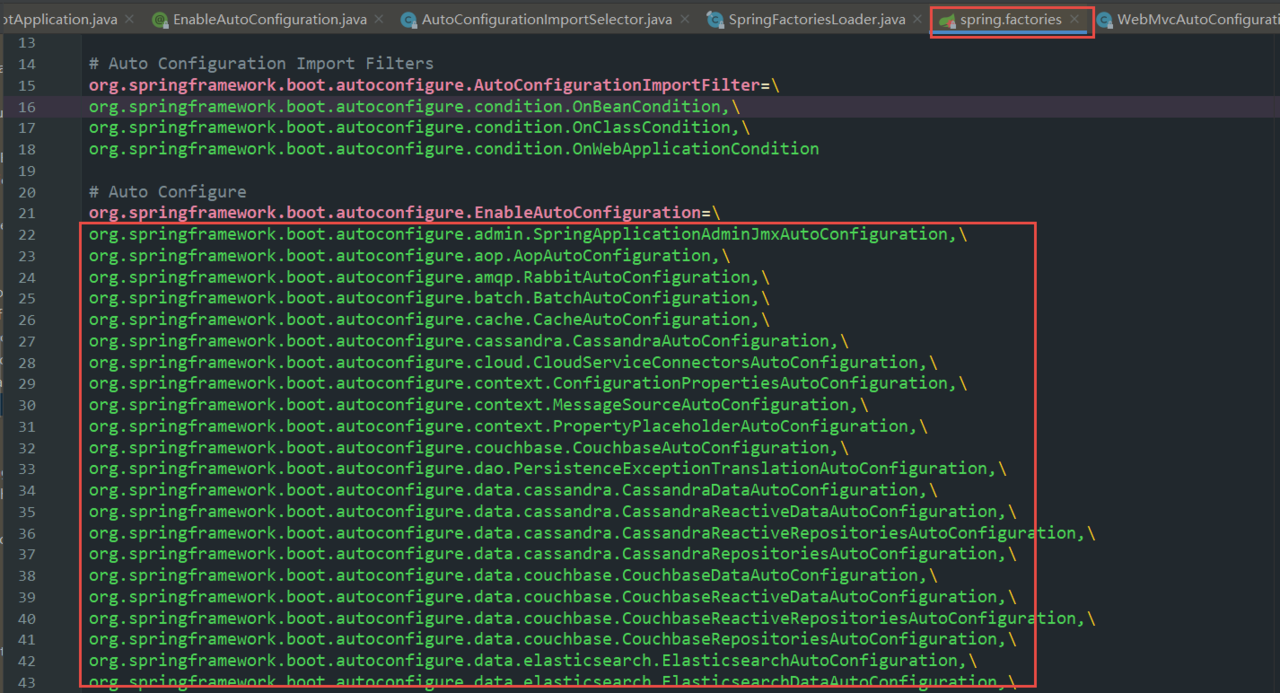
Task: Click the cassandra.CassandraAutoConfiguration entry
Action: pyautogui.click(x=468, y=341)
